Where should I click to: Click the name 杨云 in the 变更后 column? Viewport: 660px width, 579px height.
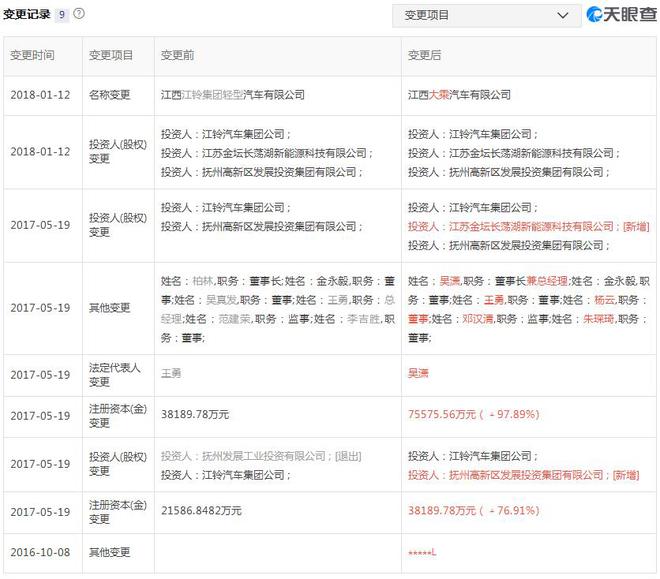pos(604,300)
